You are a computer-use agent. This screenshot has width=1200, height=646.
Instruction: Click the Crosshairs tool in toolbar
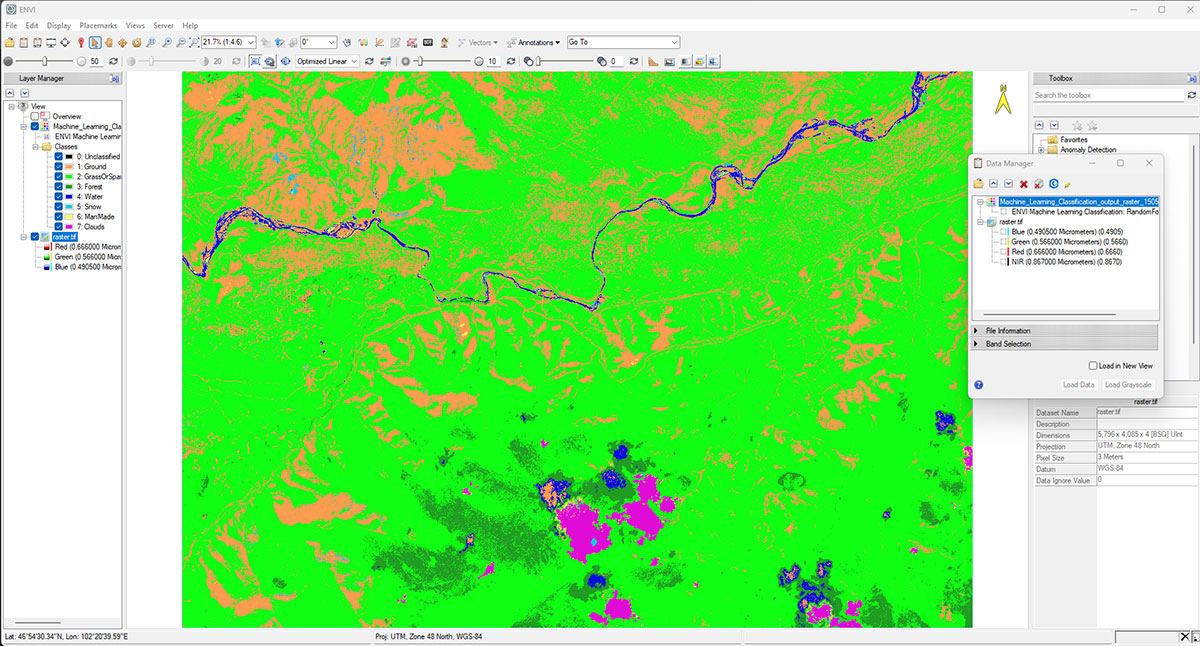(65, 43)
